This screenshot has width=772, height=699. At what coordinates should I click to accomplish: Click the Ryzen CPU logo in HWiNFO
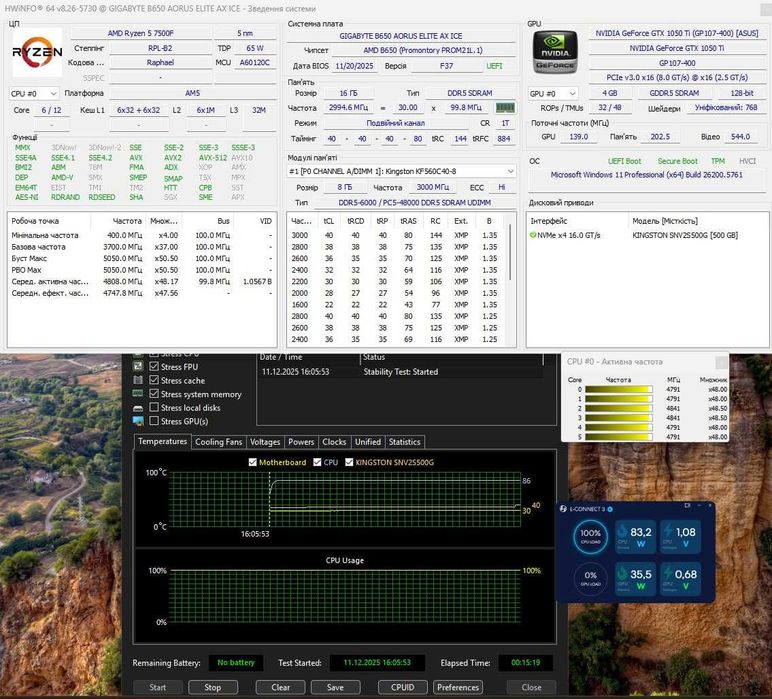tap(37, 52)
